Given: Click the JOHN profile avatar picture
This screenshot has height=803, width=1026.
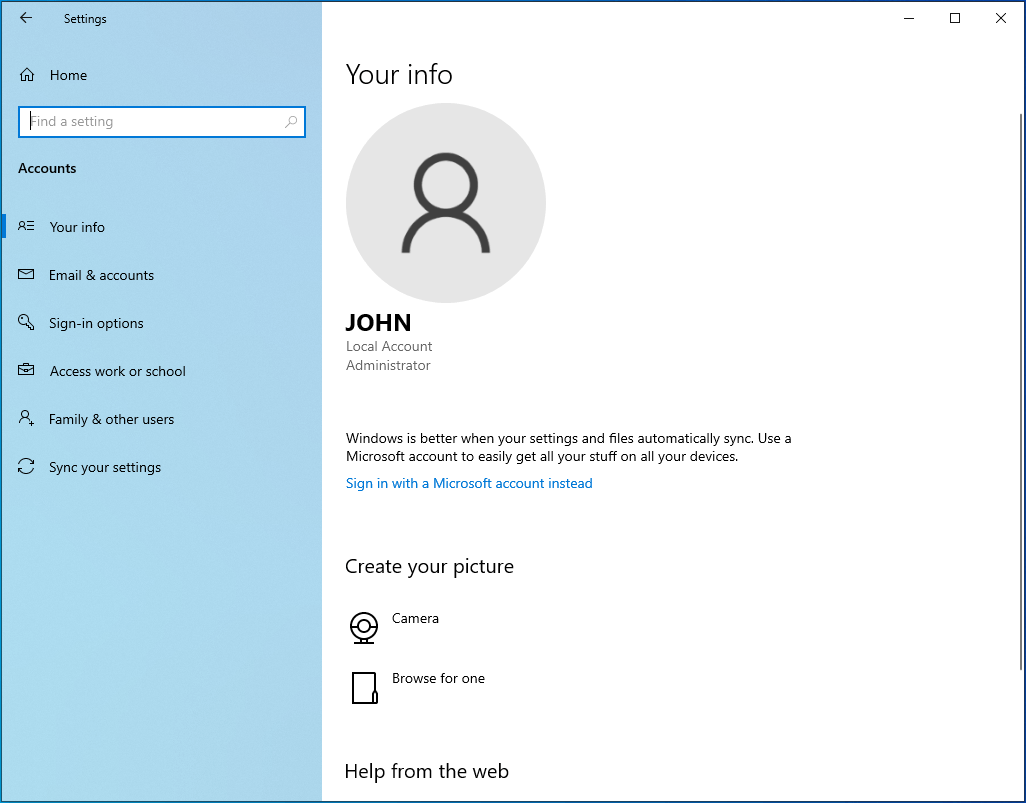Looking at the screenshot, I should click(x=446, y=203).
